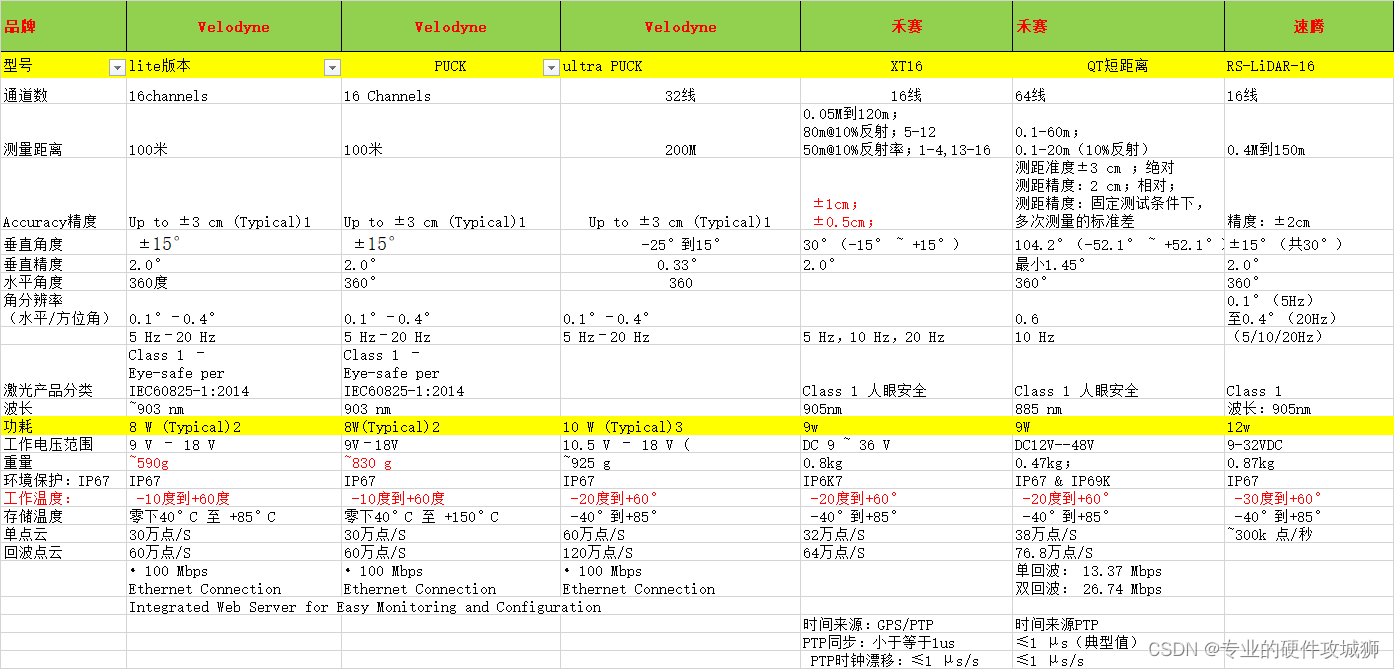Select the Velodyne header above ultra PUCK
Viewport: 1394px width, 669px height.
(x=680, y=27)
